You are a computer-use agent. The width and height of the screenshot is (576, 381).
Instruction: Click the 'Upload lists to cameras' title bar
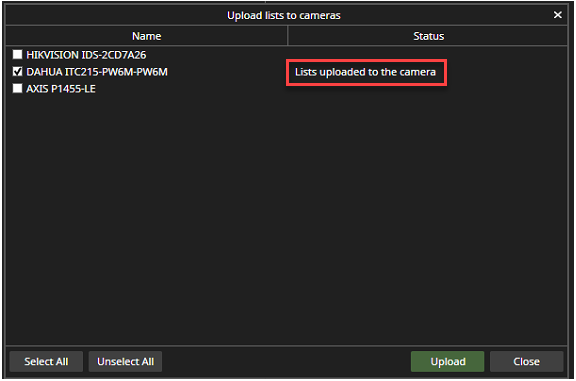pos(284,15)
